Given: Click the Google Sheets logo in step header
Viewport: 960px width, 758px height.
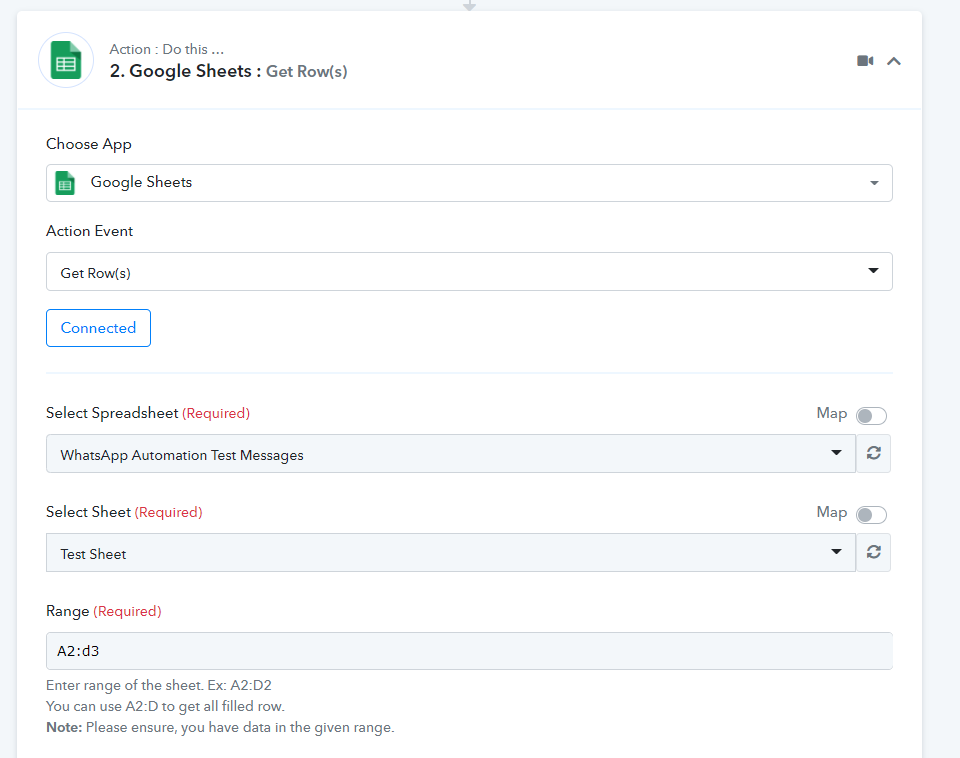Looking at the screenshot, I should pos(66,60).
